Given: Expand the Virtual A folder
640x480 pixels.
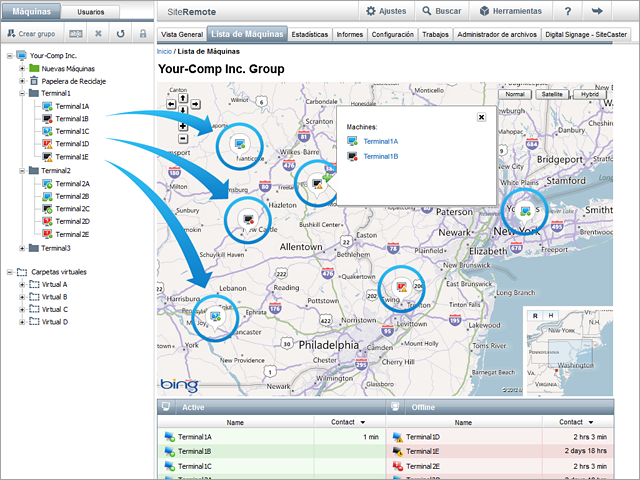Looking at the screenshot, I should [x=22, y=284].
